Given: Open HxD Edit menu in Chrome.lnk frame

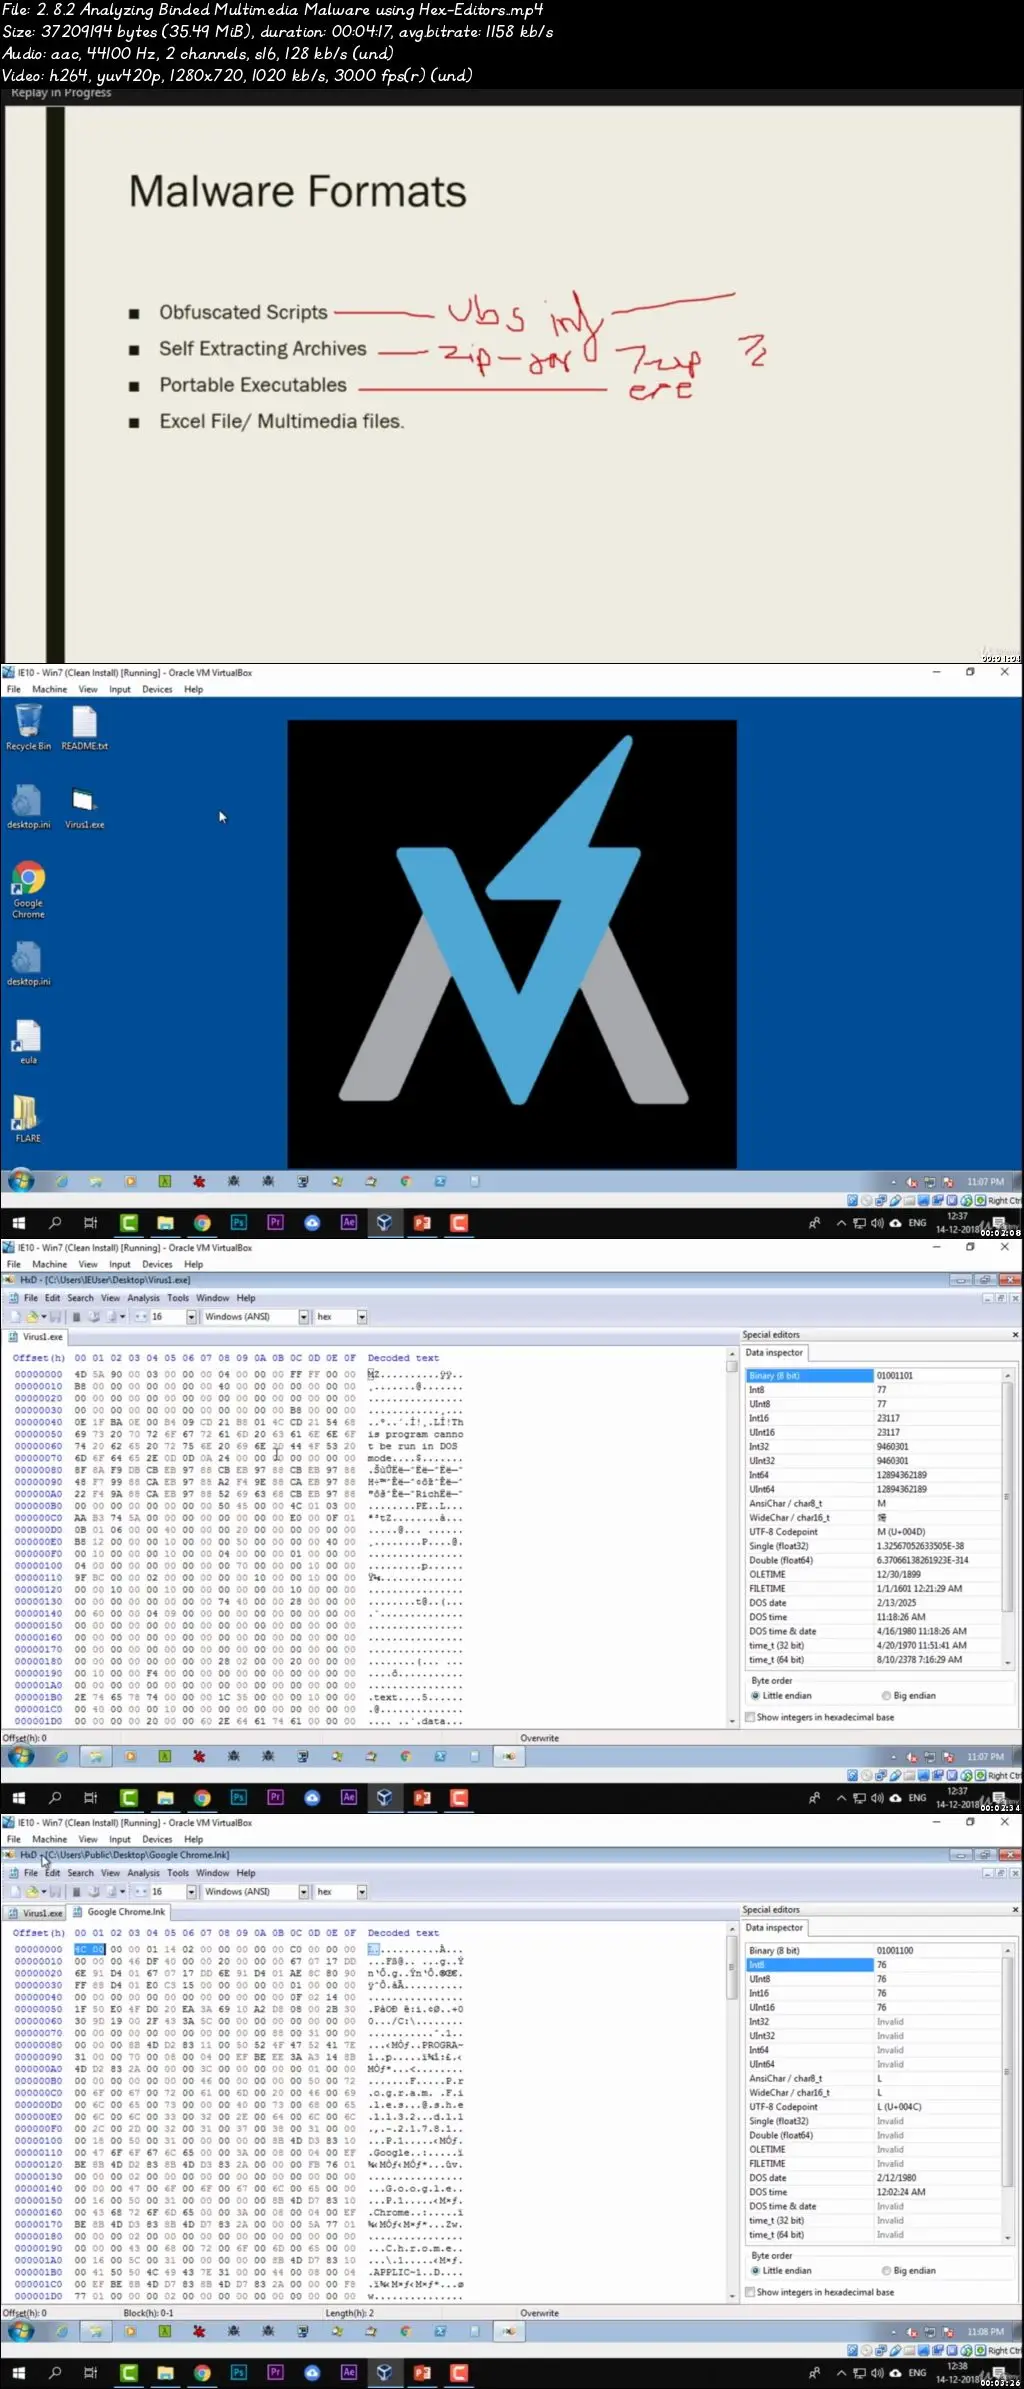Looking at the screenshot, I should [53, 1873].
